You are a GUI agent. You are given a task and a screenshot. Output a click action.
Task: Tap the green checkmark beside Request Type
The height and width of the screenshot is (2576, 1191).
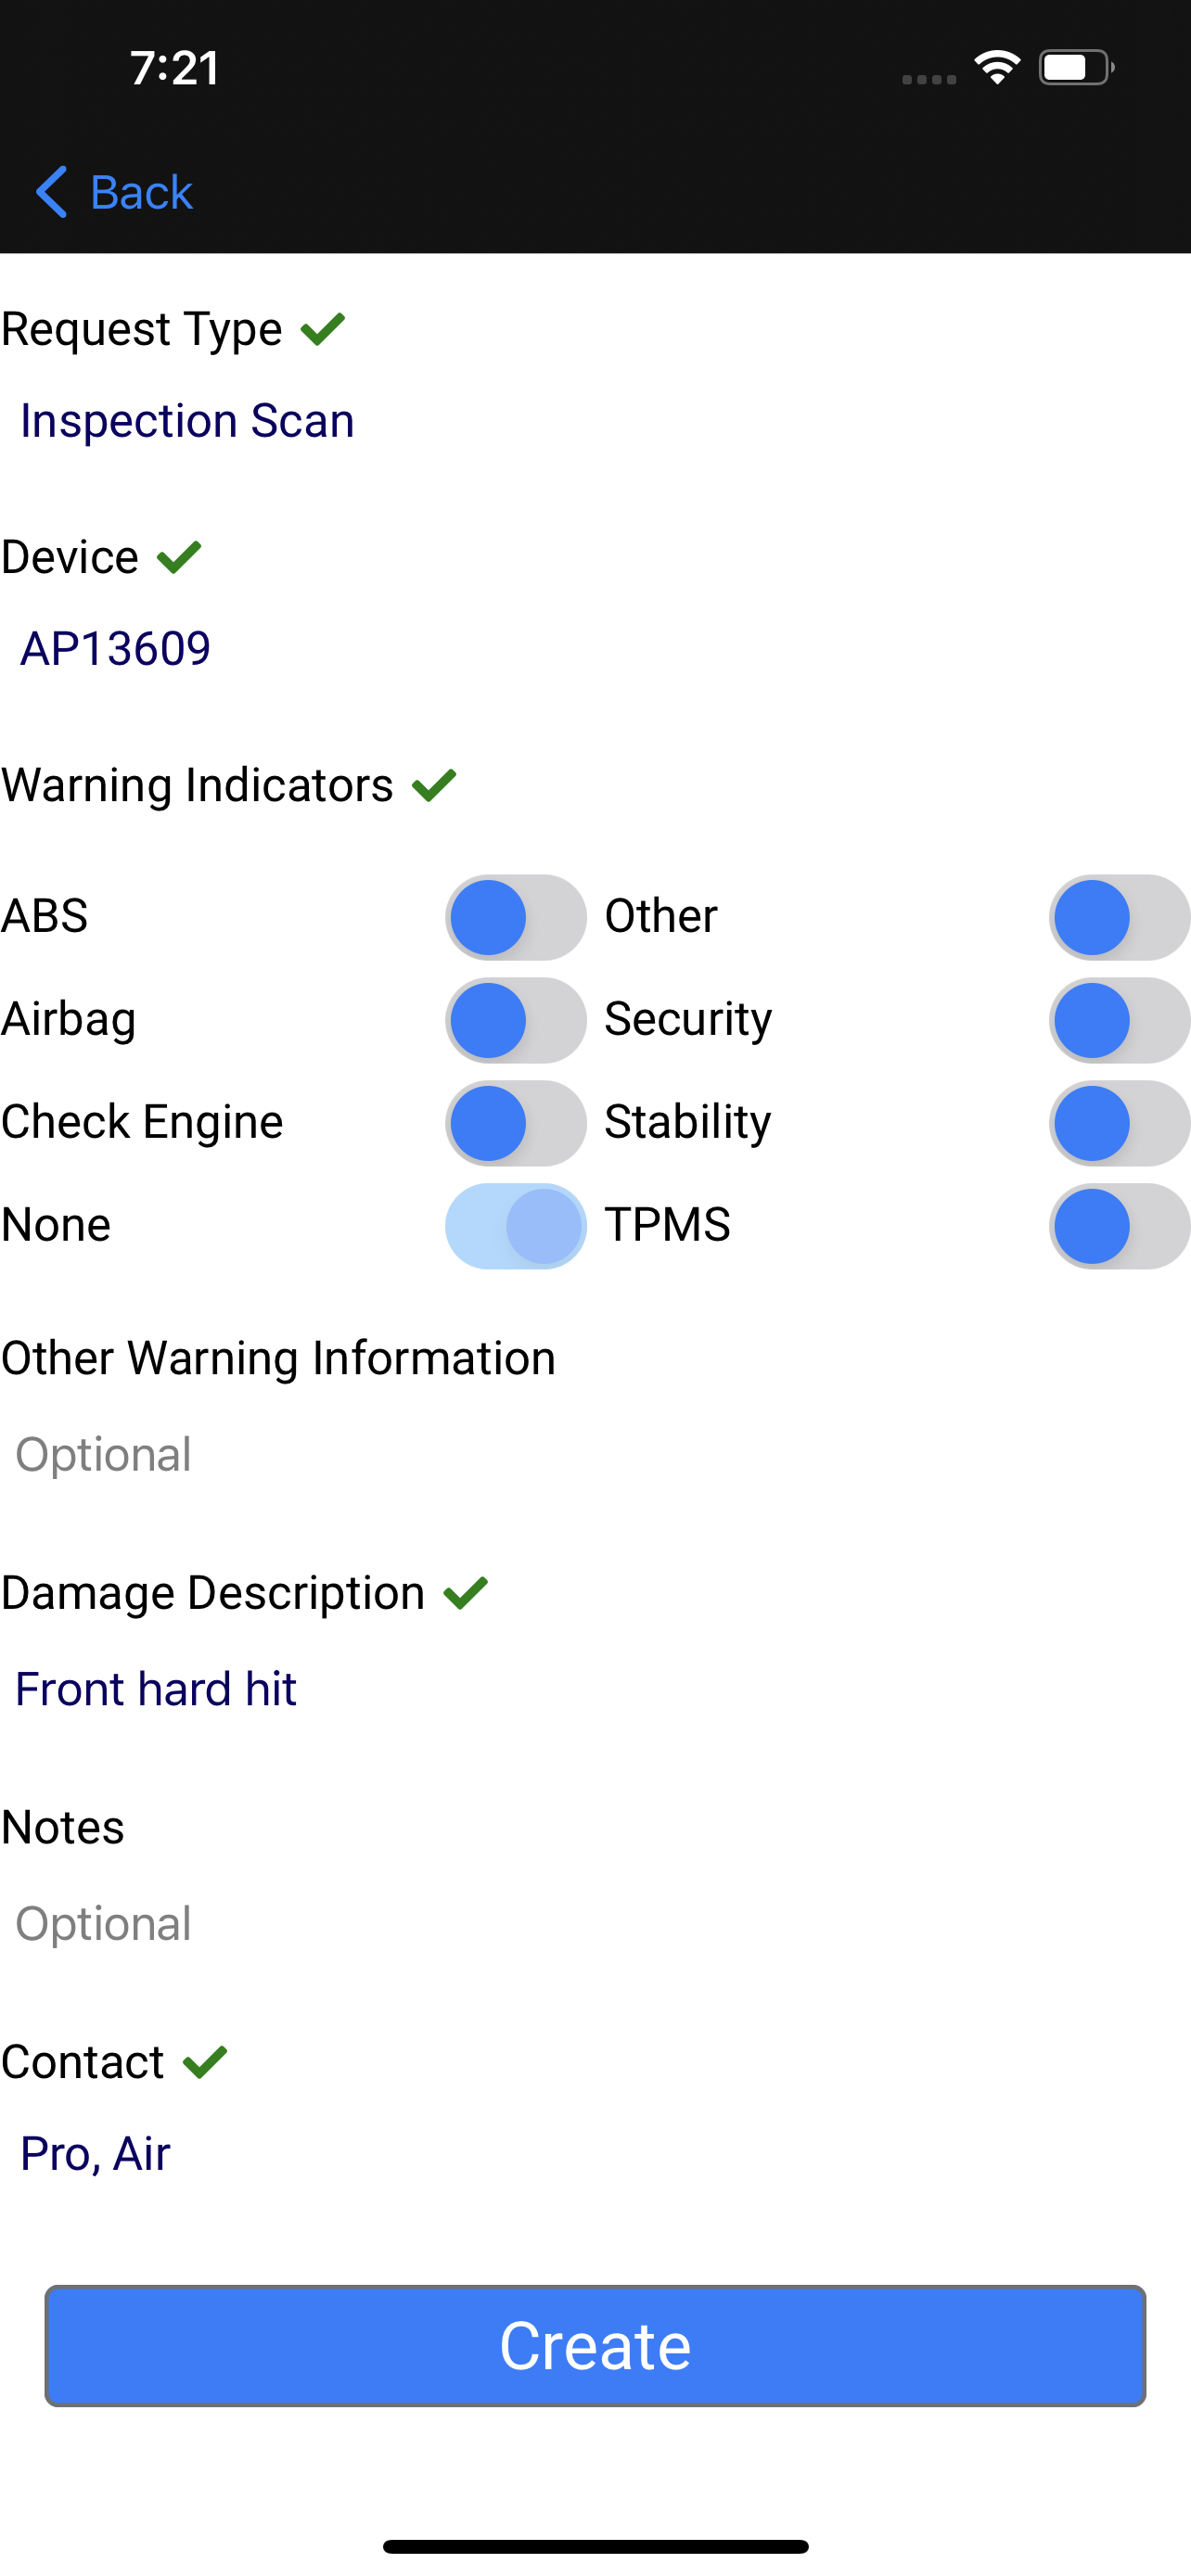pos(323,329)
